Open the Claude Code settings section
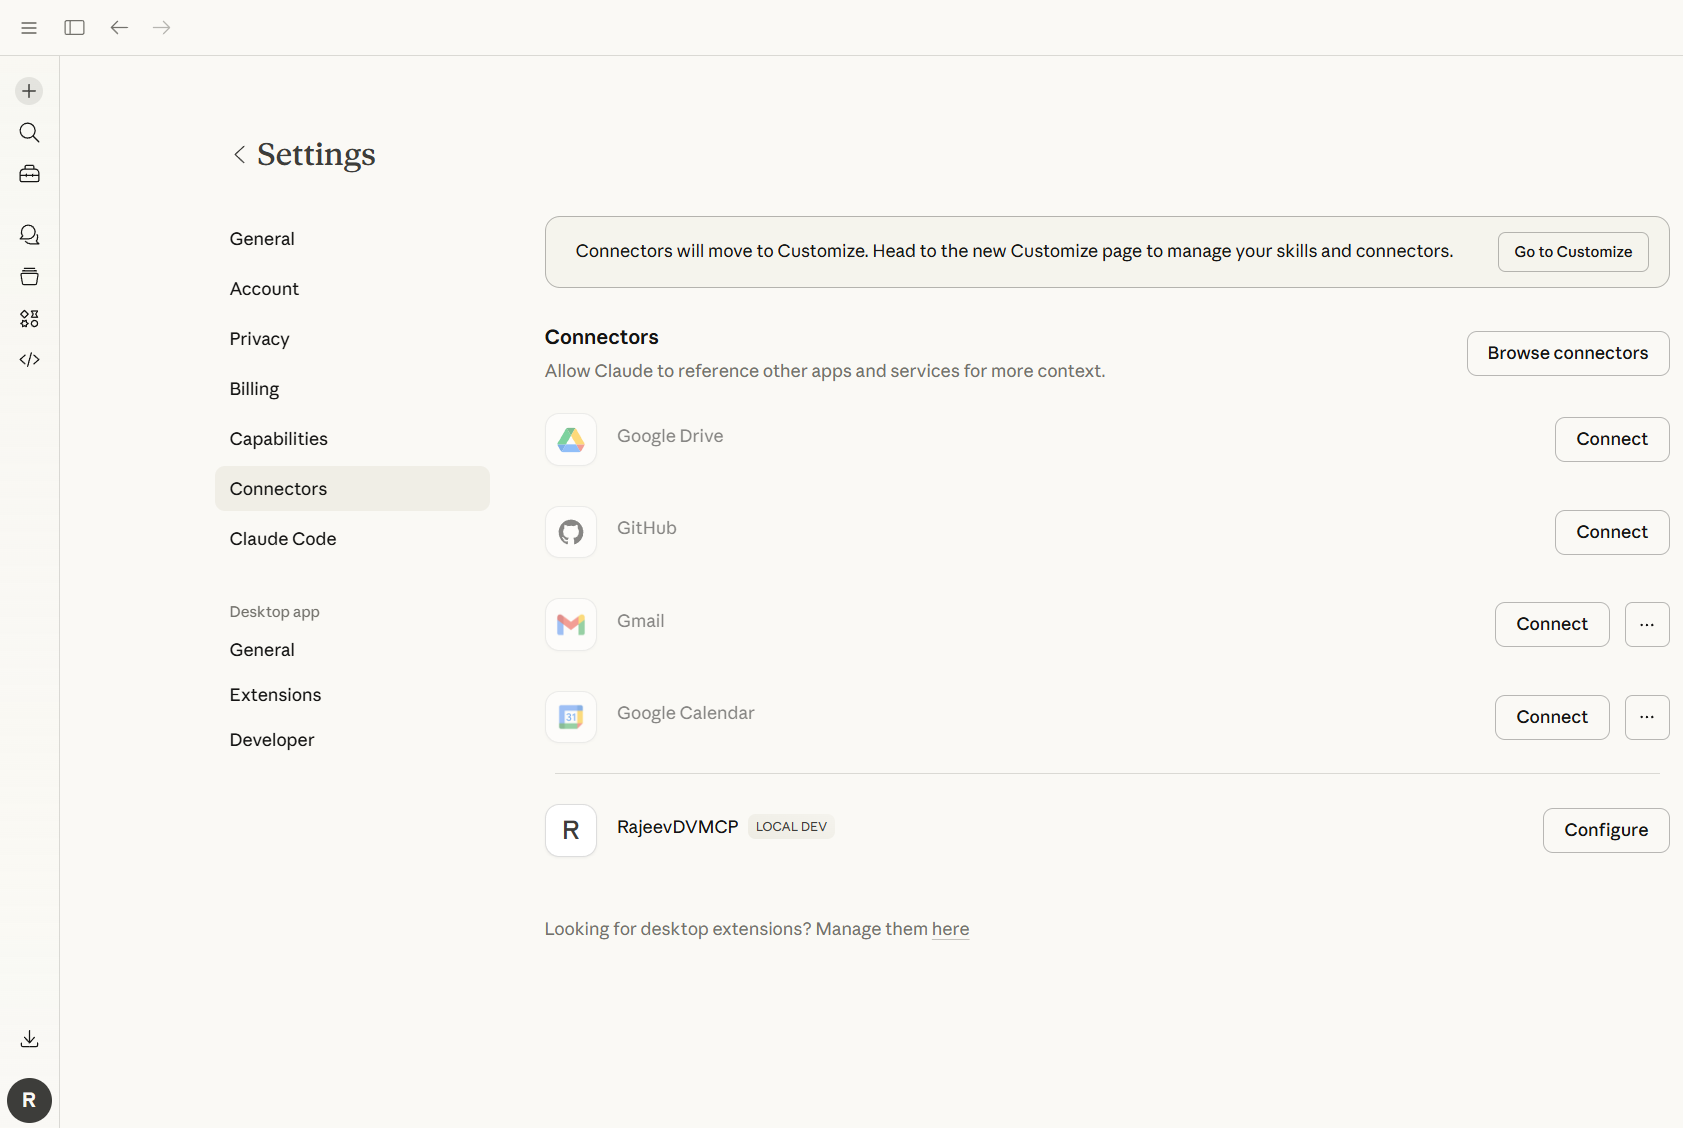Image resolution: width=1683 pixels, height=1128 pixels. point(282,539)
